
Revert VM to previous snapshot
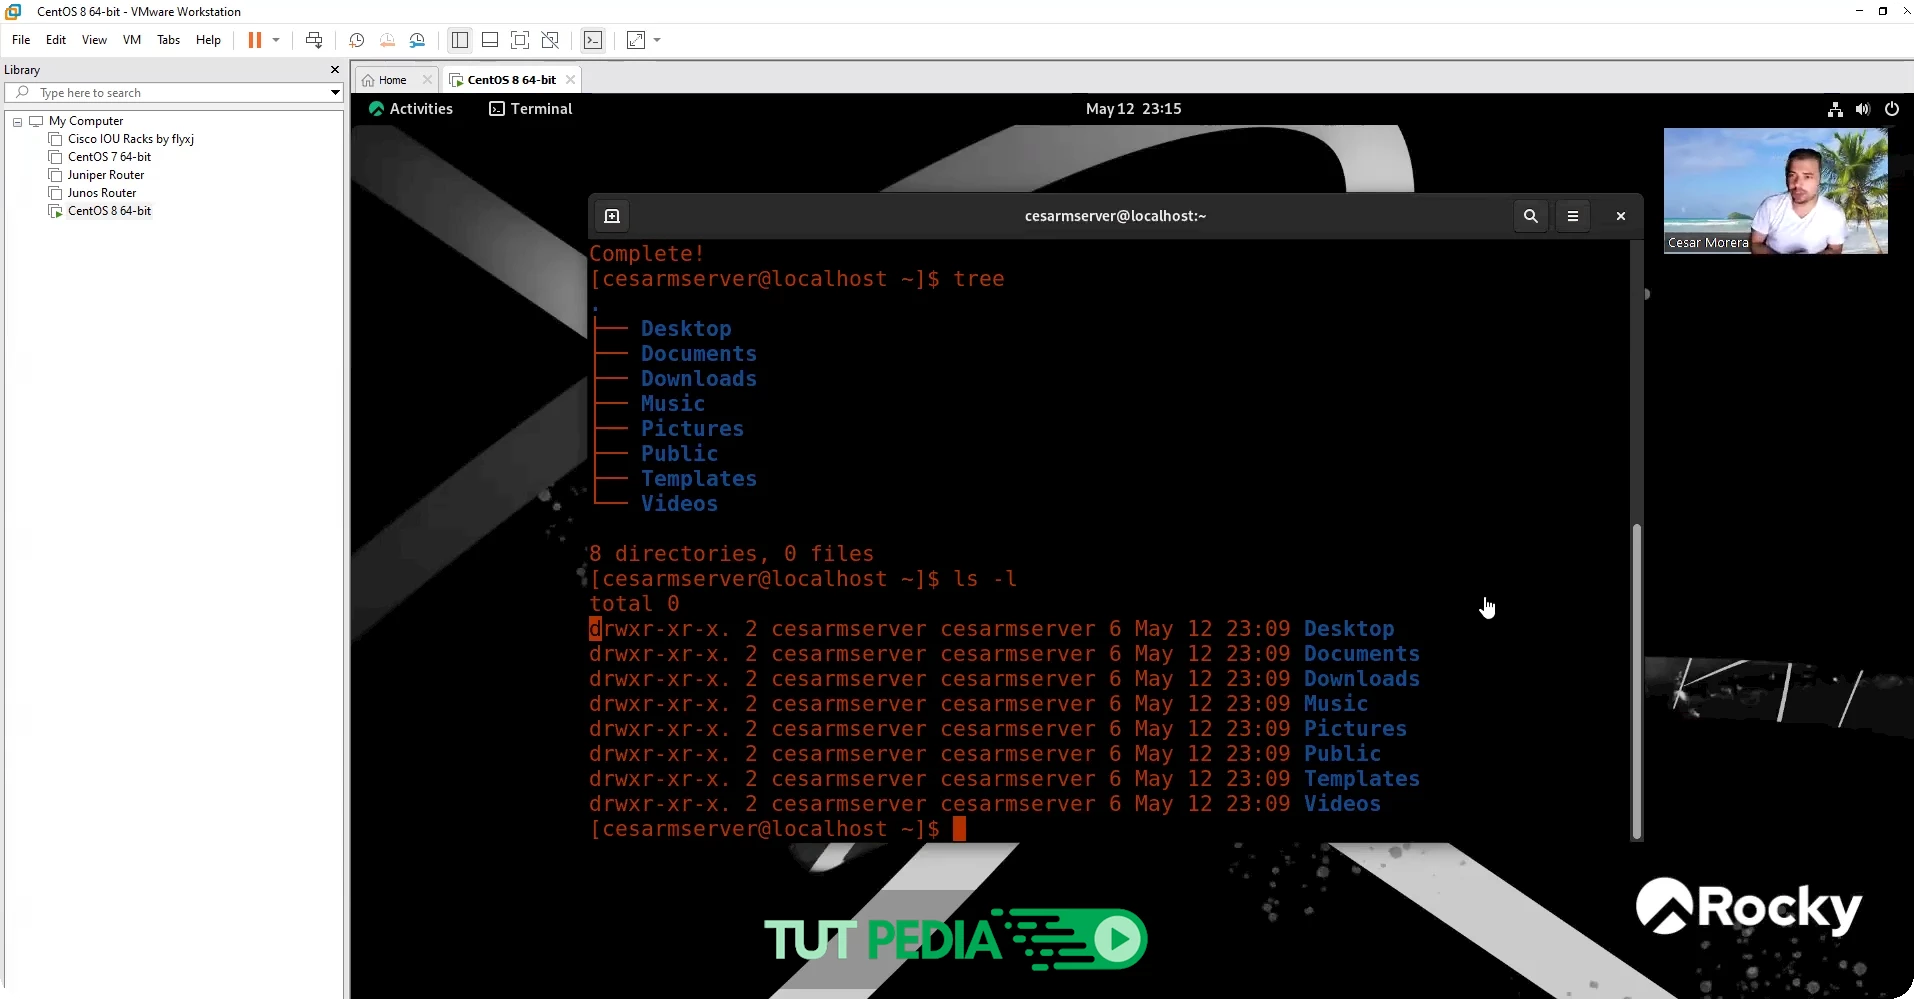(x=387, y=40)
